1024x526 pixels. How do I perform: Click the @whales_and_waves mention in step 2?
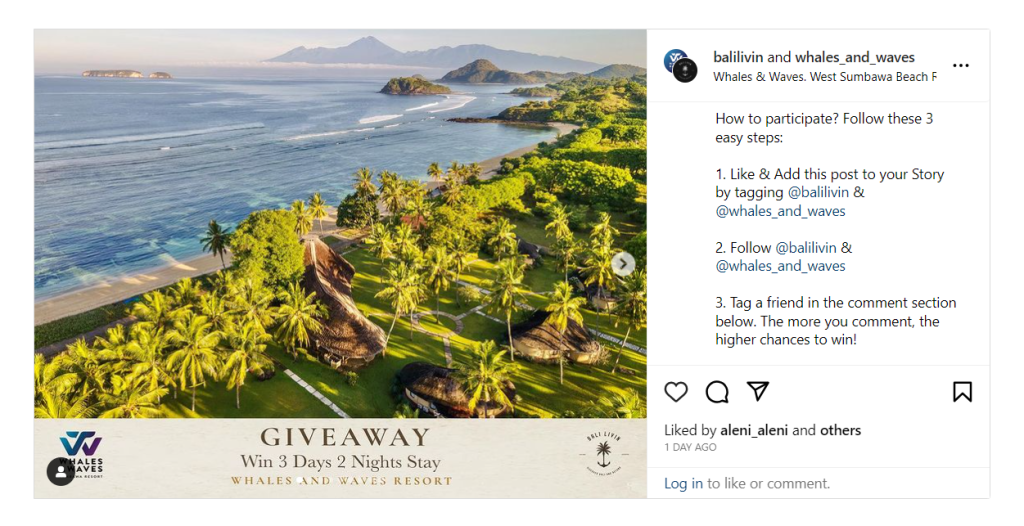[780, 266]
